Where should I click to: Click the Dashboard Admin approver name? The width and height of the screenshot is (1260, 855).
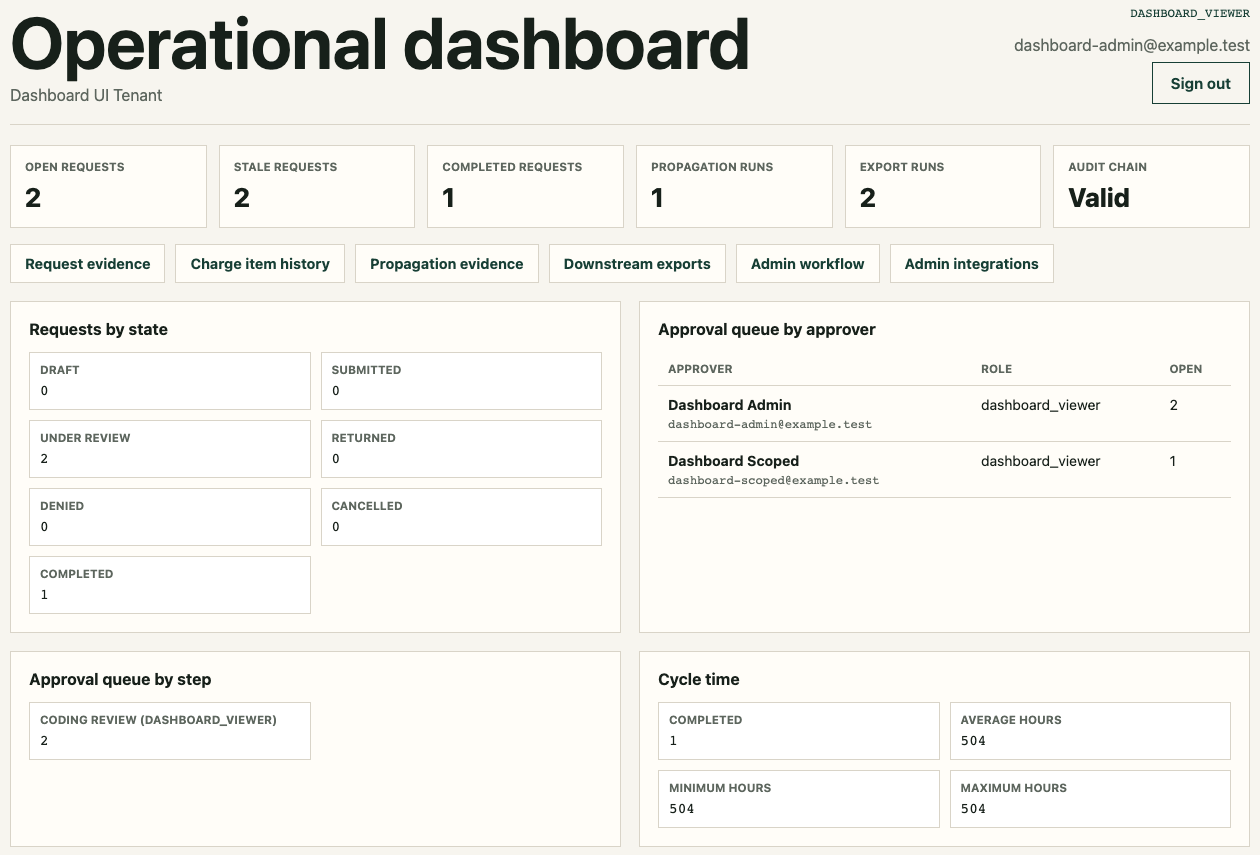tap(729, 405)
